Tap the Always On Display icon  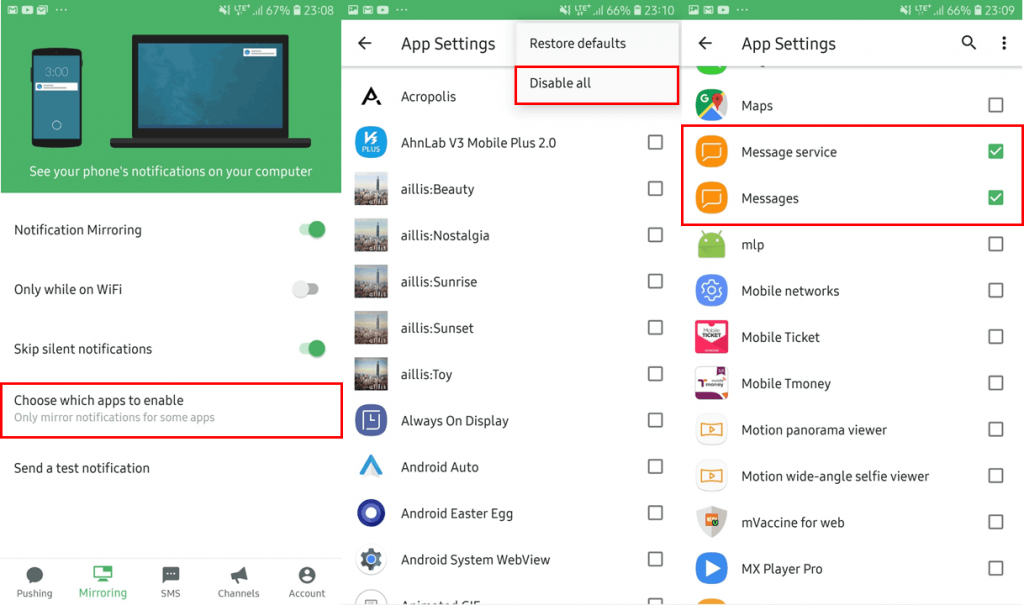tap(371, 421)
